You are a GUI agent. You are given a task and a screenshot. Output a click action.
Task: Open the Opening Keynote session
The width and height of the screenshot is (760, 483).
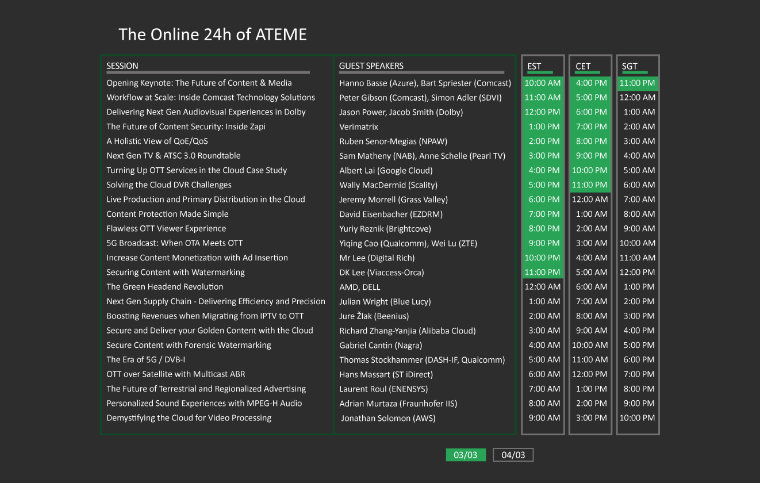pyautogui.click(x=199, y=83)
